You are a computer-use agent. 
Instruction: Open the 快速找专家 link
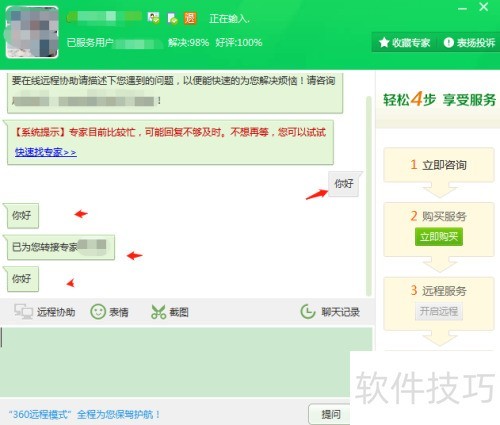(x=46, y=152)
